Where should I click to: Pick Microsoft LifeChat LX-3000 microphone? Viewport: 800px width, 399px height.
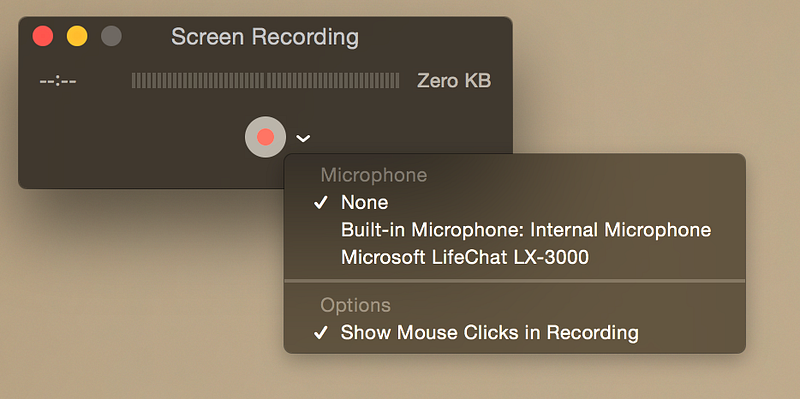pos(514,257)
